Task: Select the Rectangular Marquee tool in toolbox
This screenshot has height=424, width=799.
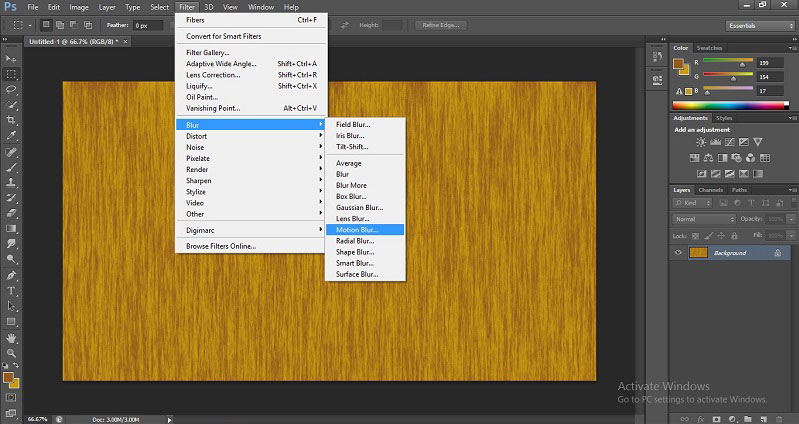Action: (11, 74)
